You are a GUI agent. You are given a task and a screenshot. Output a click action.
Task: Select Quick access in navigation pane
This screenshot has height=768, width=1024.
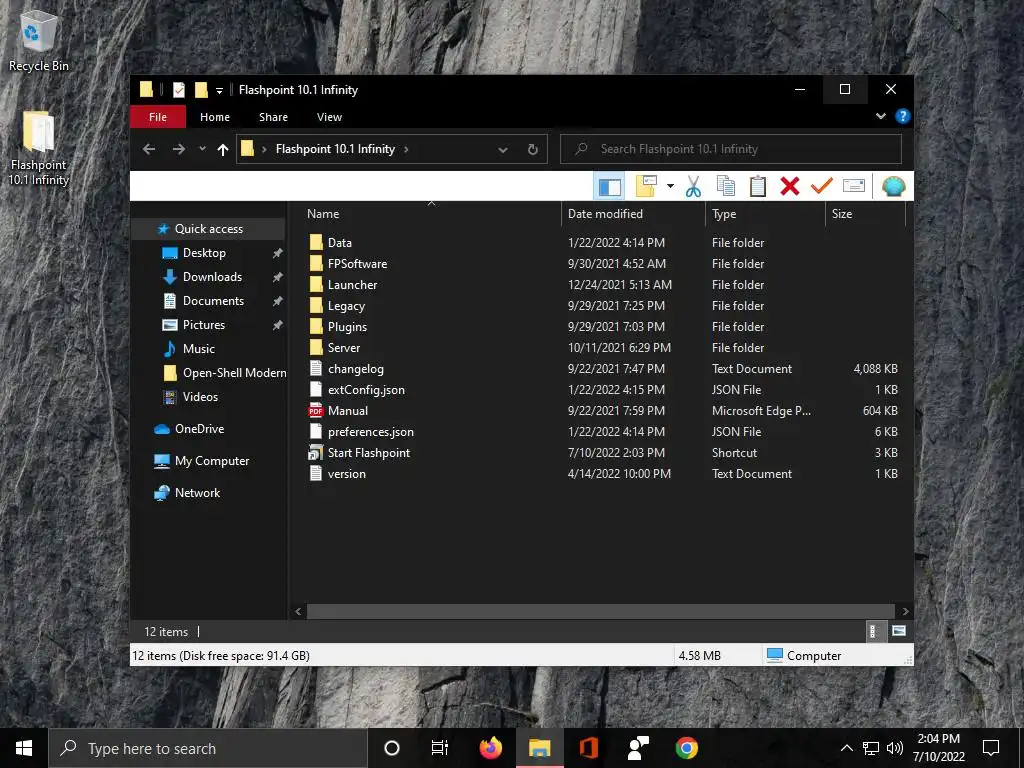coord(208,229)
